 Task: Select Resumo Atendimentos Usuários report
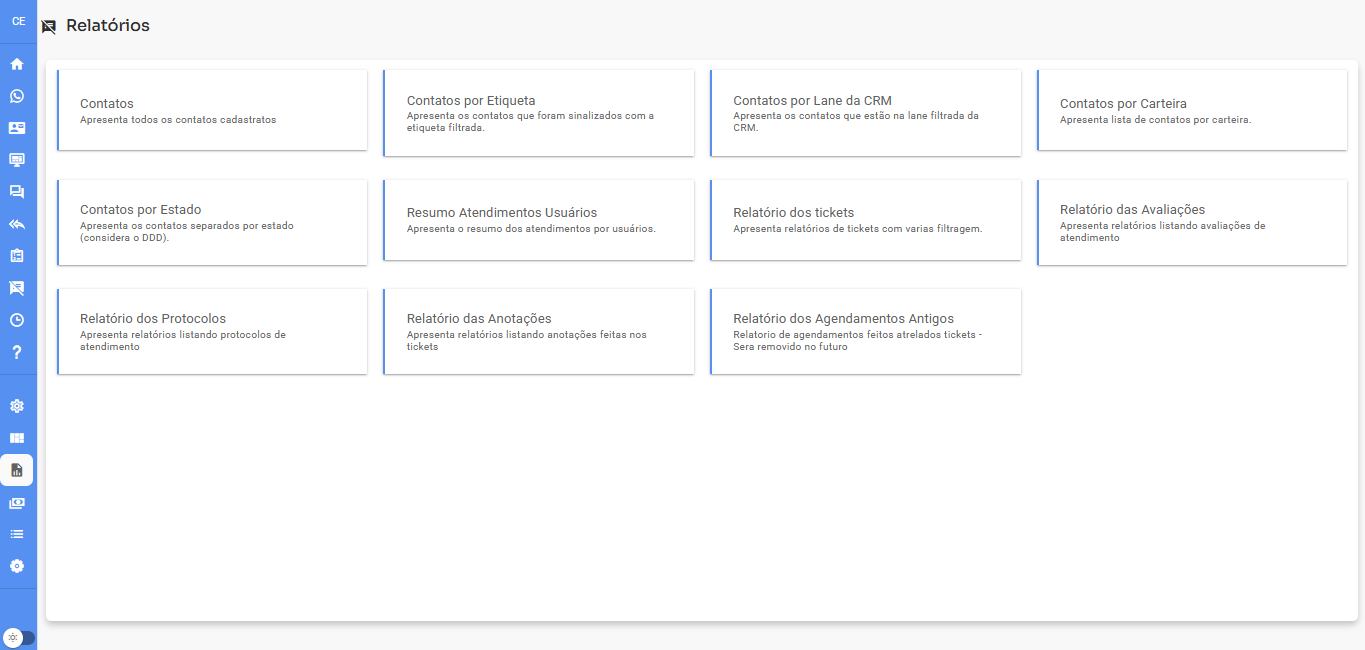click(x=538, y=220)
